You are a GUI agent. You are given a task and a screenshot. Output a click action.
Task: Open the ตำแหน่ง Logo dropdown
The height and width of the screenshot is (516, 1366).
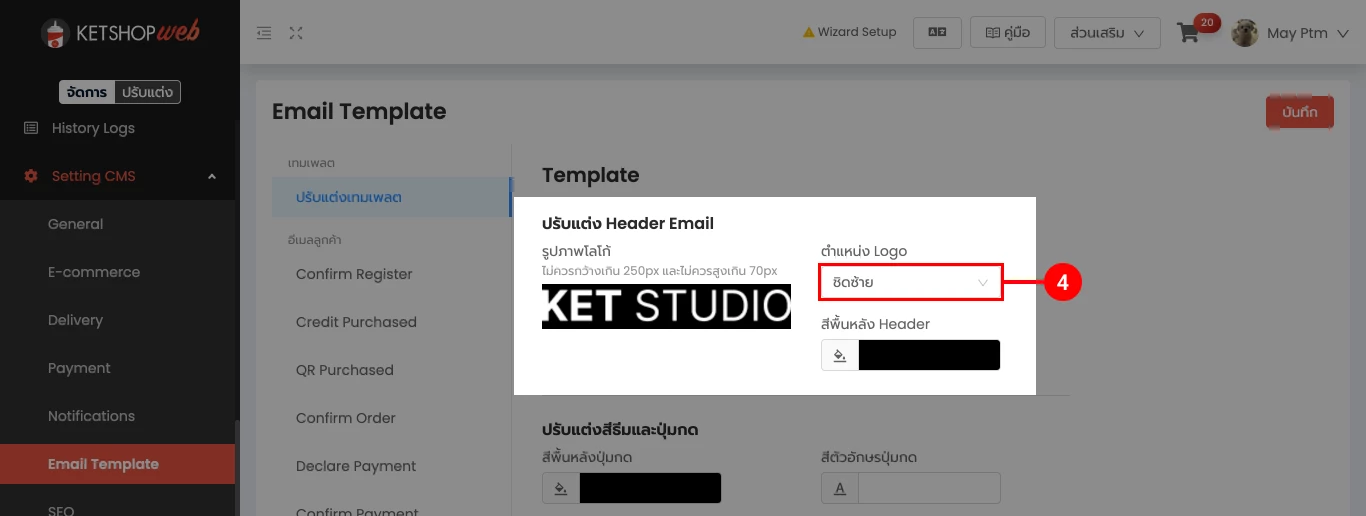[910, 283]
